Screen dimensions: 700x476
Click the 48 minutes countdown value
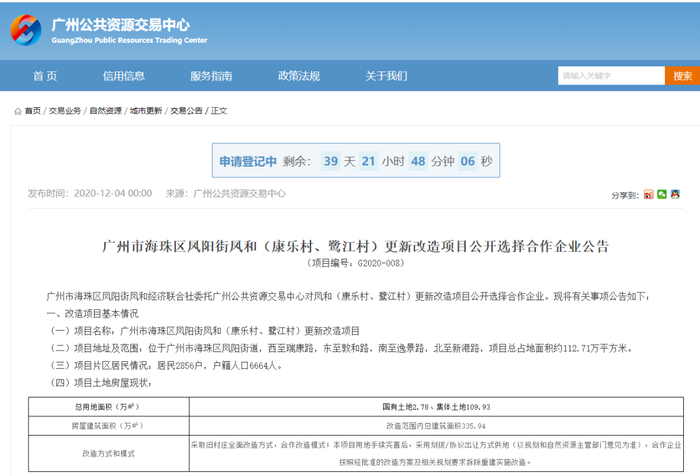click(x=418, y=161)
